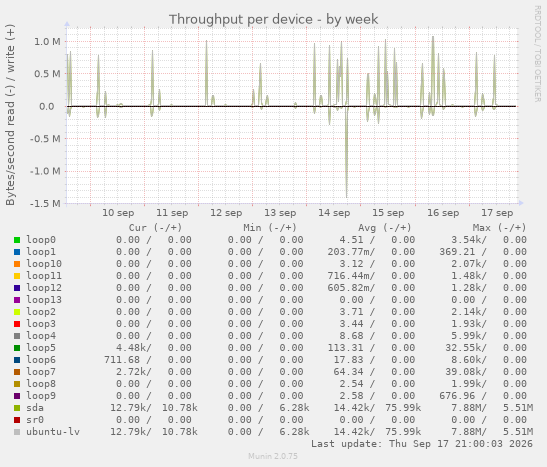Click the loop0 green color swatch

coord(17,240)
